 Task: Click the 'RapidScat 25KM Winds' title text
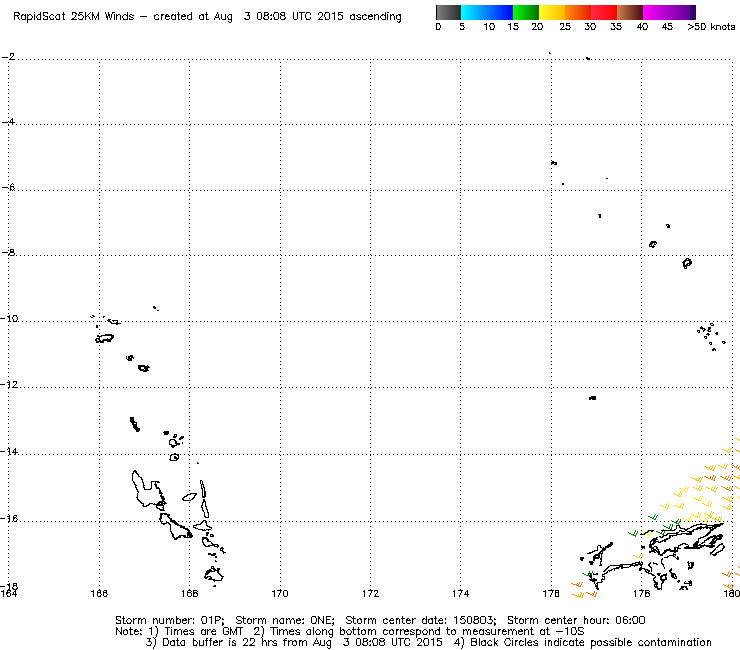[74, 17]
